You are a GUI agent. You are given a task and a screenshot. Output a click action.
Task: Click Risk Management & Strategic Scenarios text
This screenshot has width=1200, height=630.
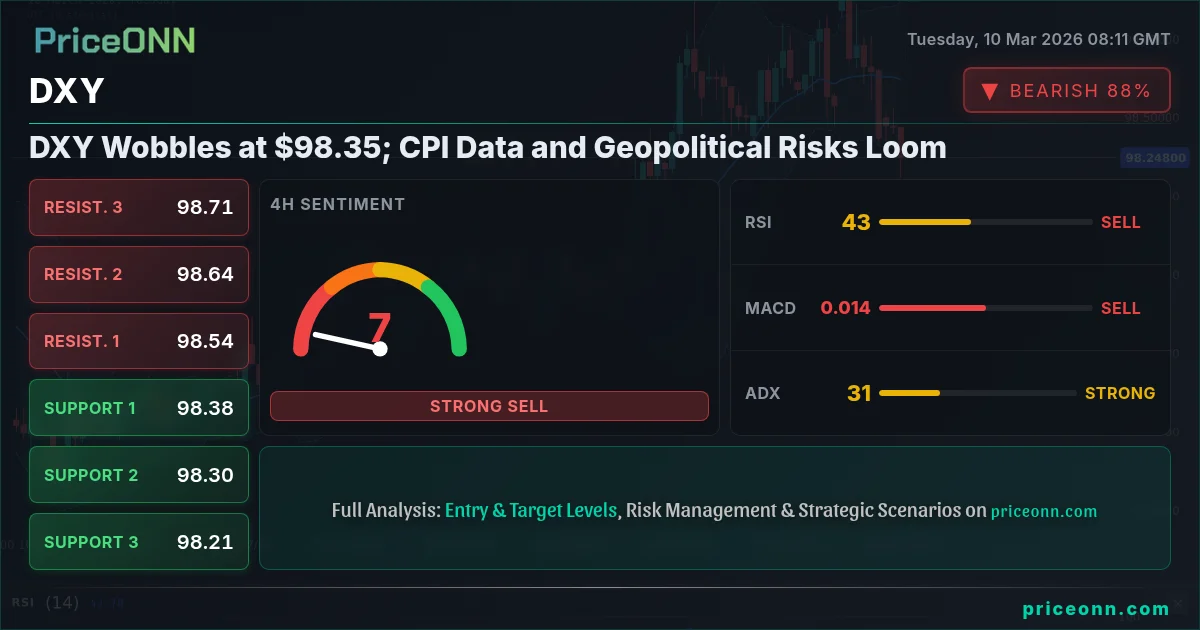[795, 510]
